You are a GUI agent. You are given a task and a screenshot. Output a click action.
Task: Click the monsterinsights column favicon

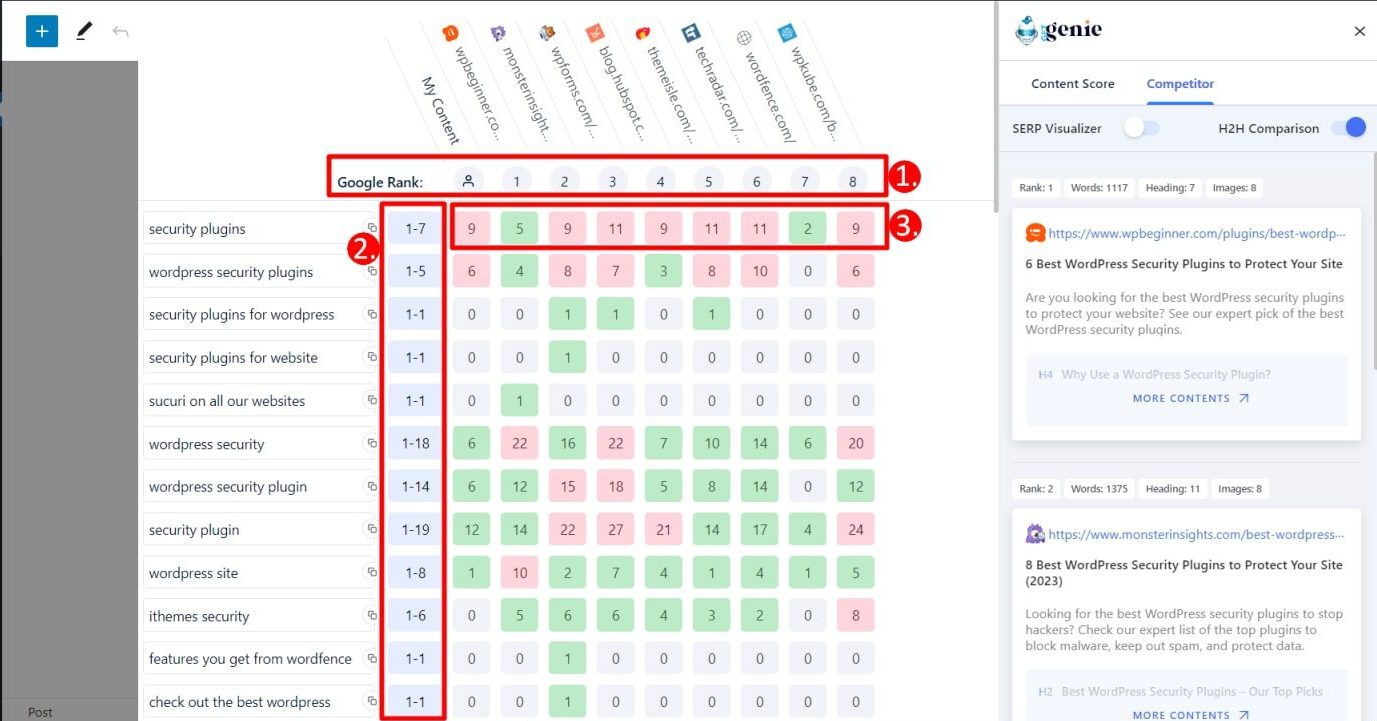click(498, 33)
